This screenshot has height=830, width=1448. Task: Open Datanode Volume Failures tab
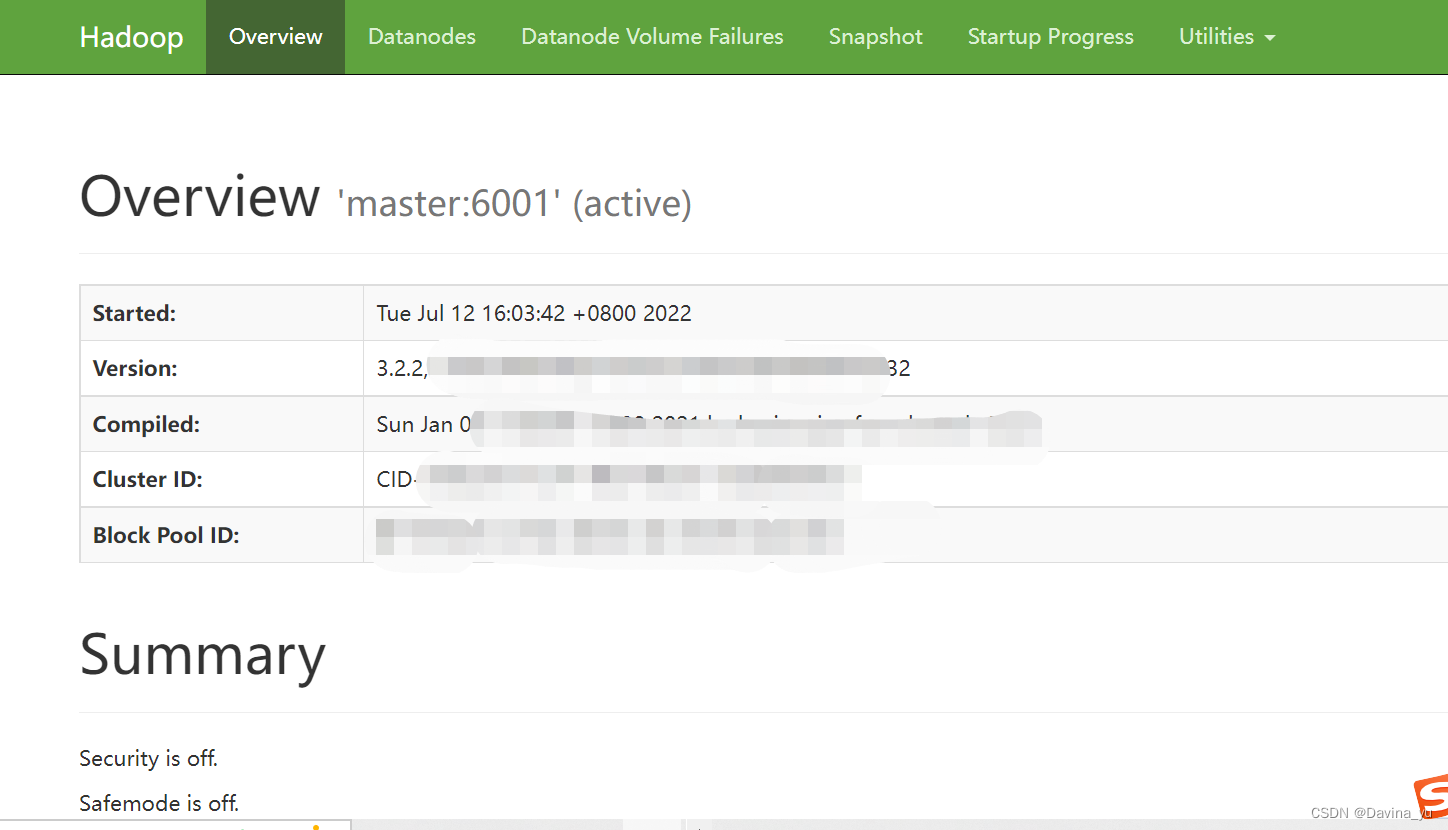pyautogui.click(x=652, y=37)
